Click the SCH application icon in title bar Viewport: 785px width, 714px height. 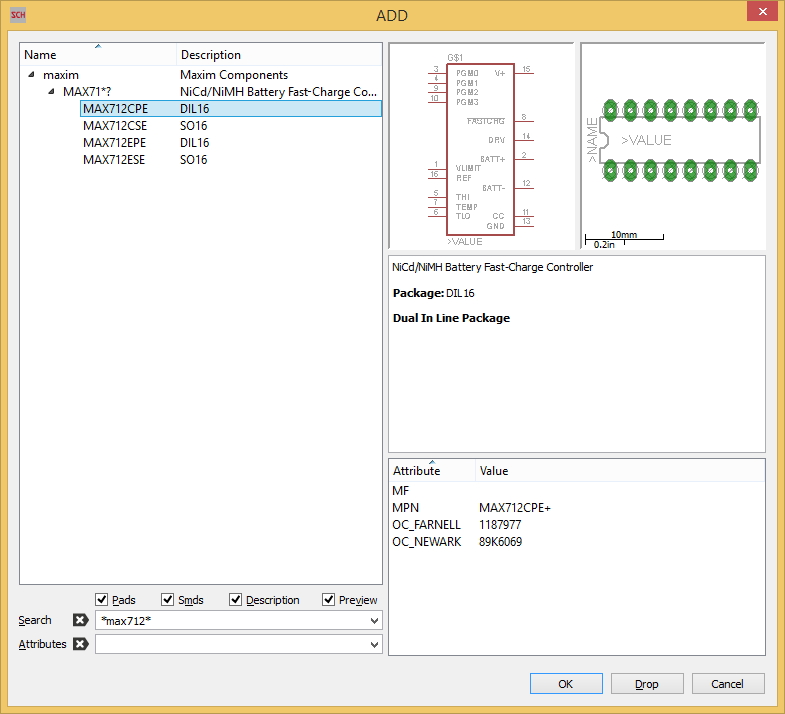[x=18, y=15]
